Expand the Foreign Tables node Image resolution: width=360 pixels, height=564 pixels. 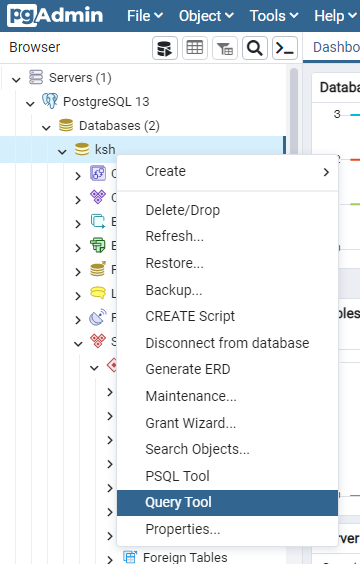coord(110,559)
